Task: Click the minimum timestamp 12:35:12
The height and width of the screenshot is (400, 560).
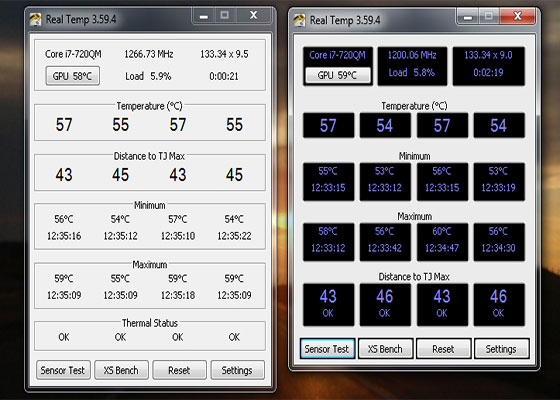Action: (x=121, y=236)
